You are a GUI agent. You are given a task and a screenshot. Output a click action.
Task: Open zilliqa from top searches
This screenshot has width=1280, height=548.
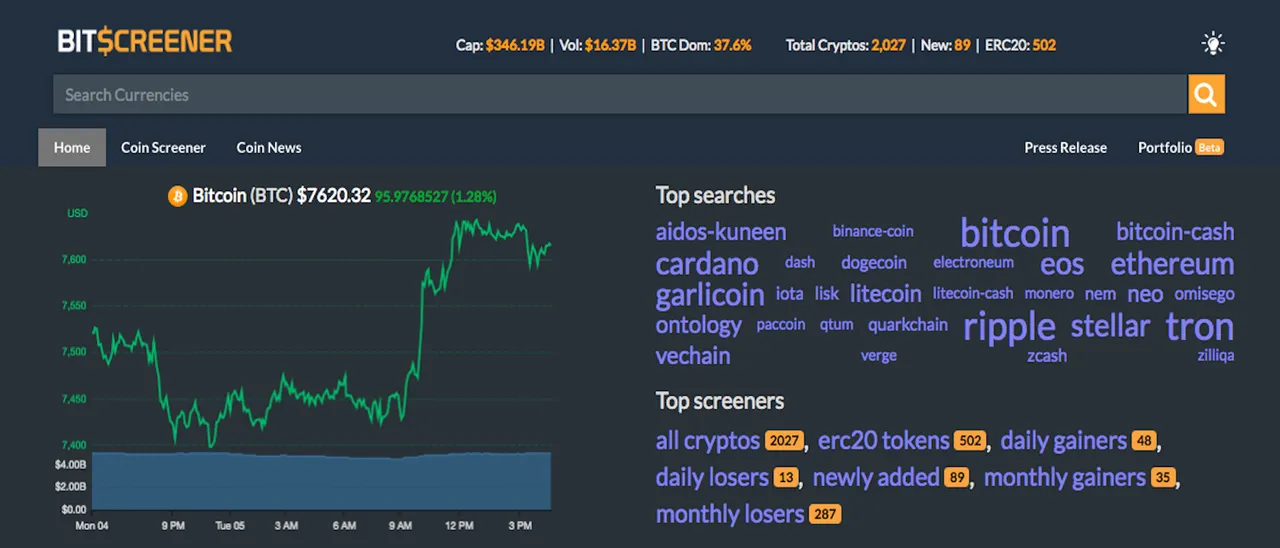[x=1216, y=356]
